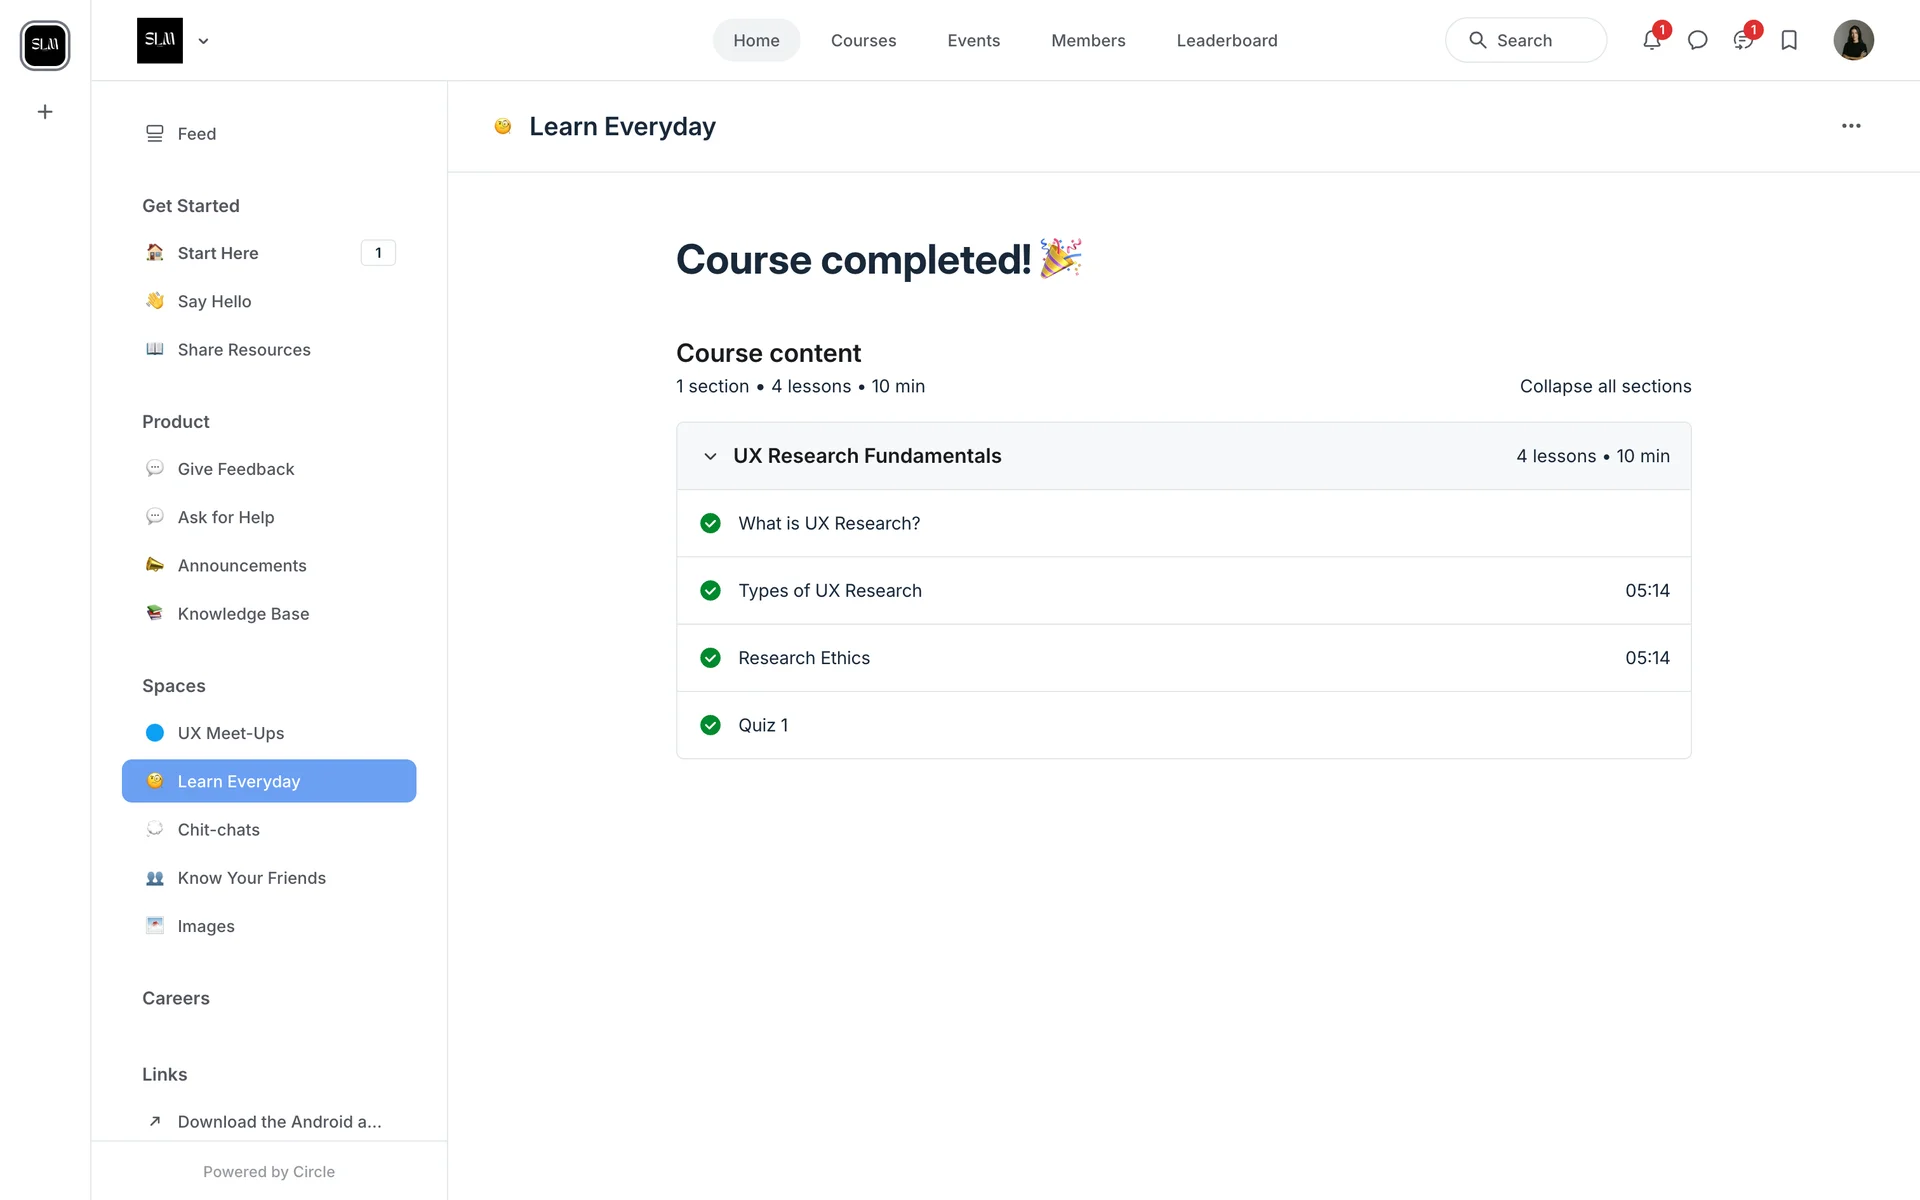Image resolution: width=1920 pixels, height=1200 pixels.
Task: Collapse the UX Research Fundamentals section
Action: point(710,456)
